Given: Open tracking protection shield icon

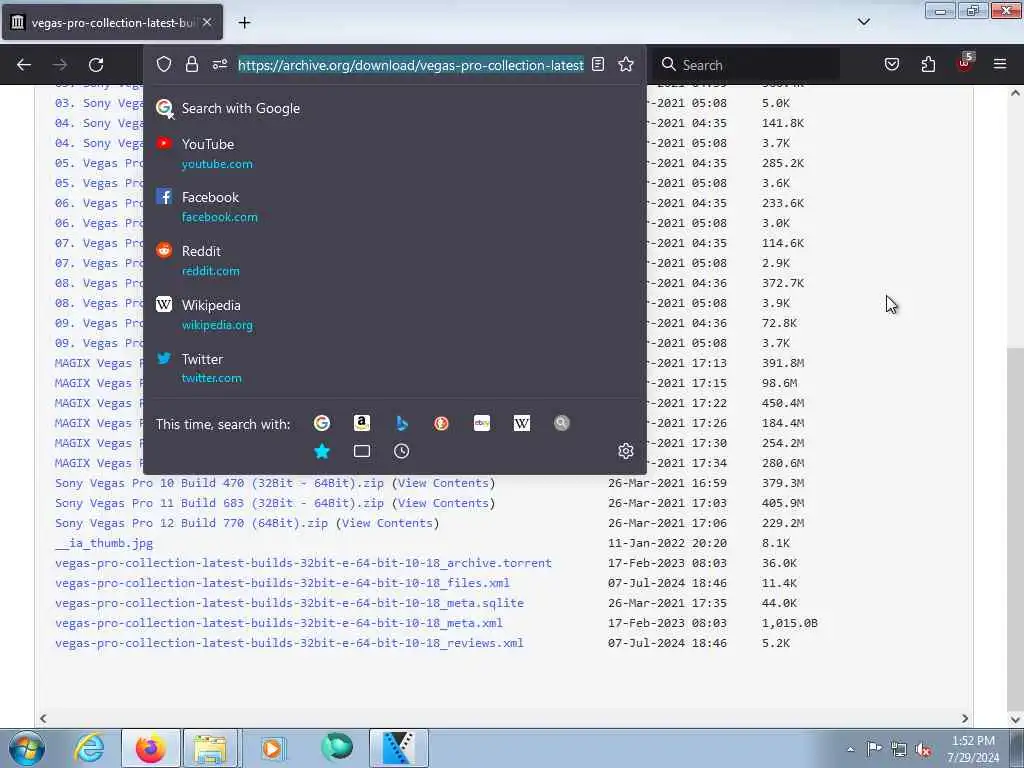Looking at the screenshot, I should [164, 64].
